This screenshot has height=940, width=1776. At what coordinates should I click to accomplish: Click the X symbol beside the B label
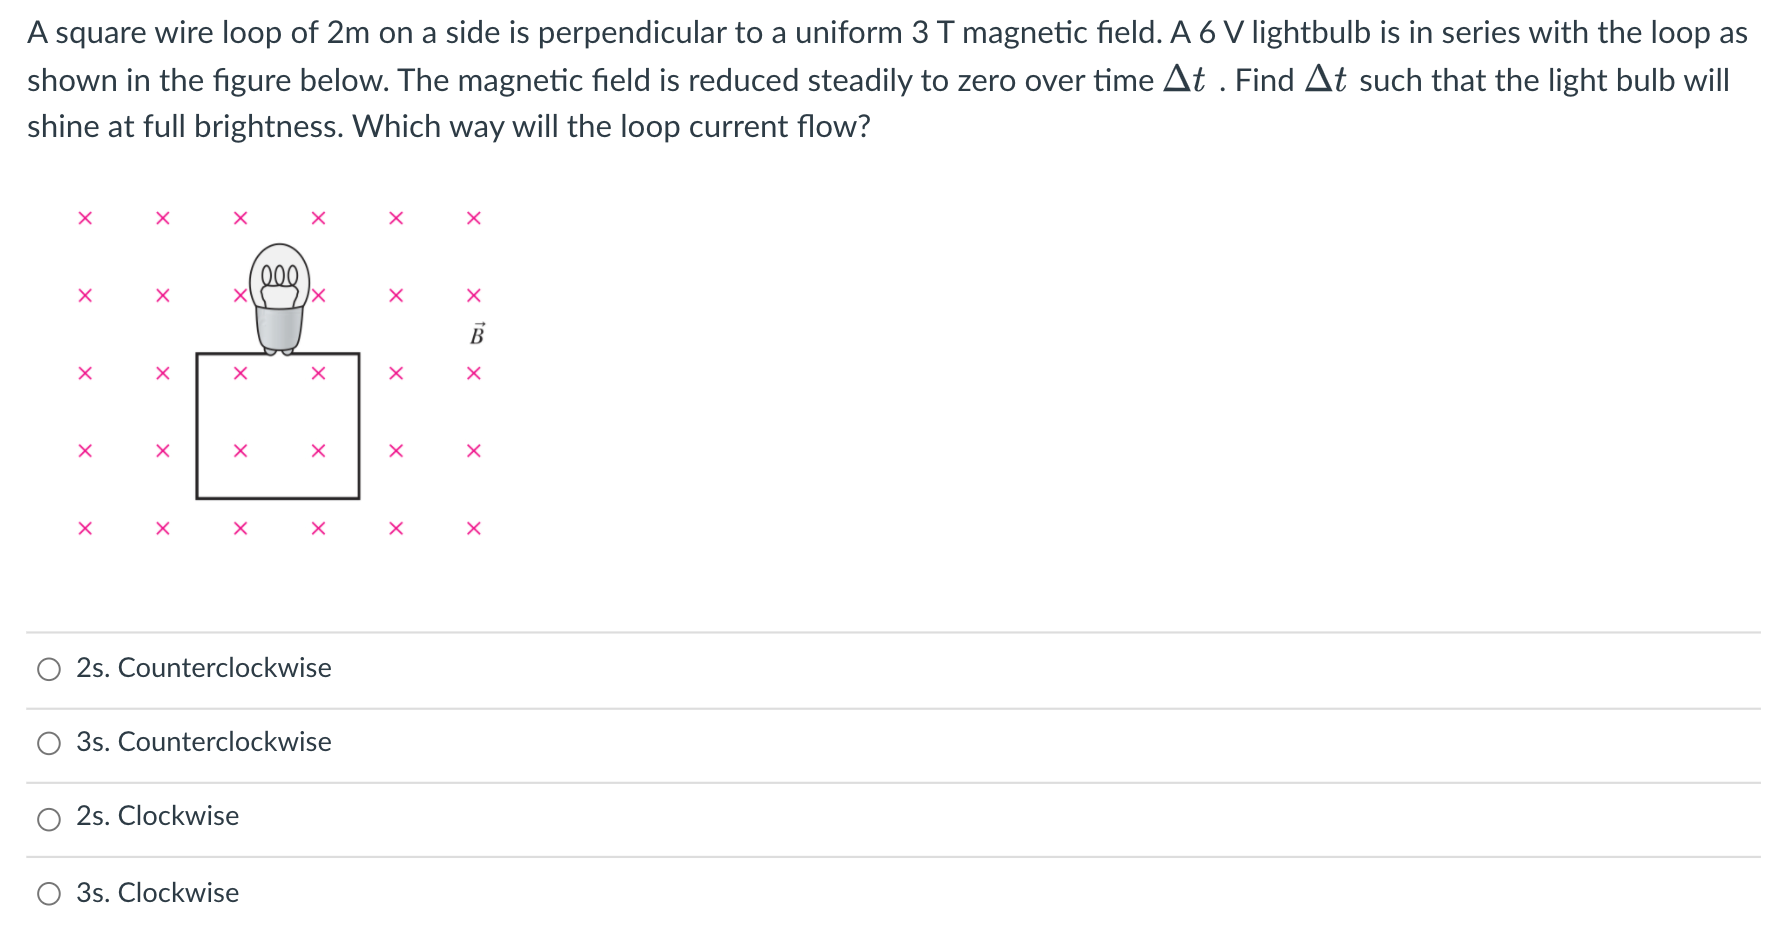(472, 294)
